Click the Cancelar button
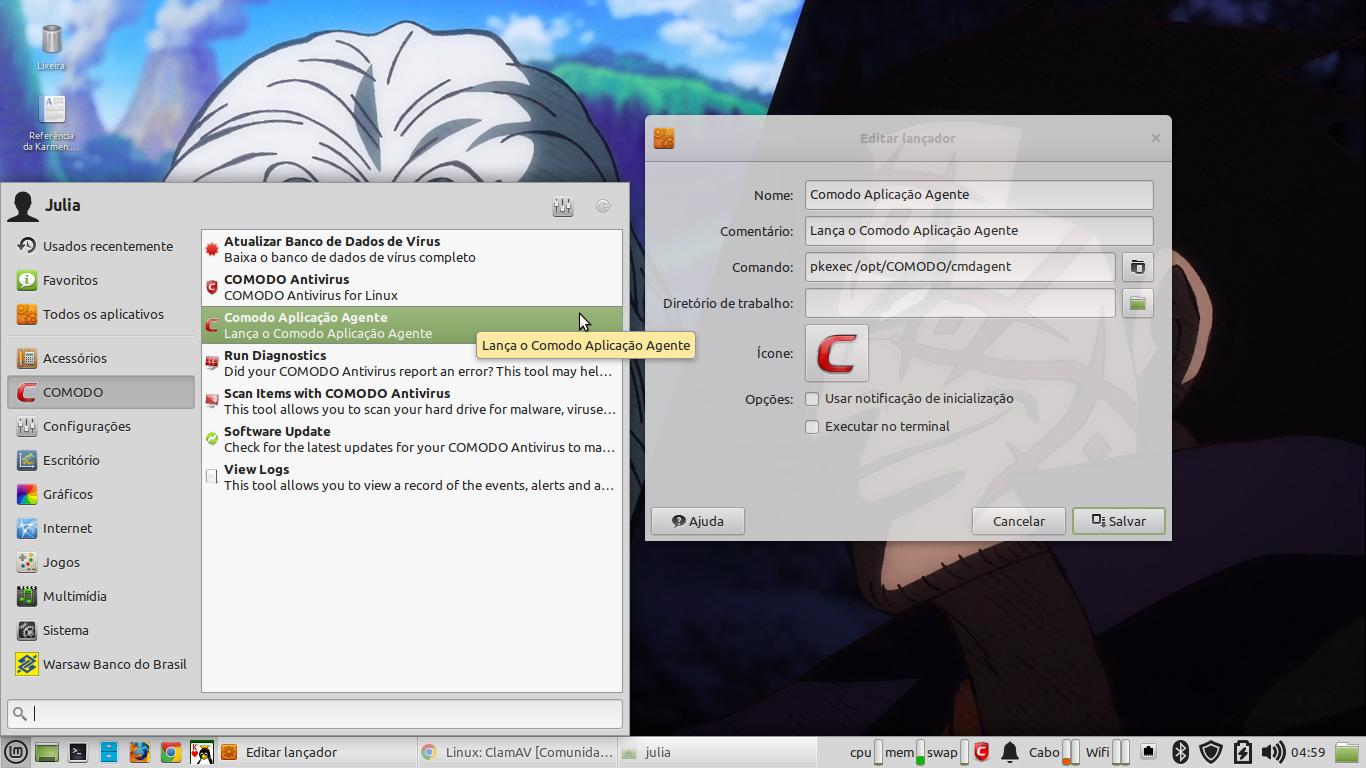This screenshot has width=1366, height=768. tap(1018, 521)
